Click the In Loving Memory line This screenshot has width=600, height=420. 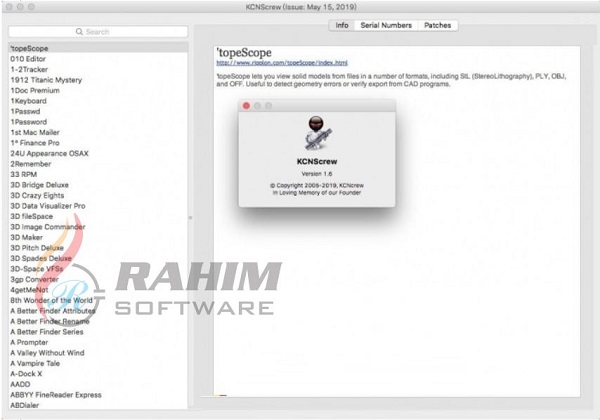coord(317,193)
